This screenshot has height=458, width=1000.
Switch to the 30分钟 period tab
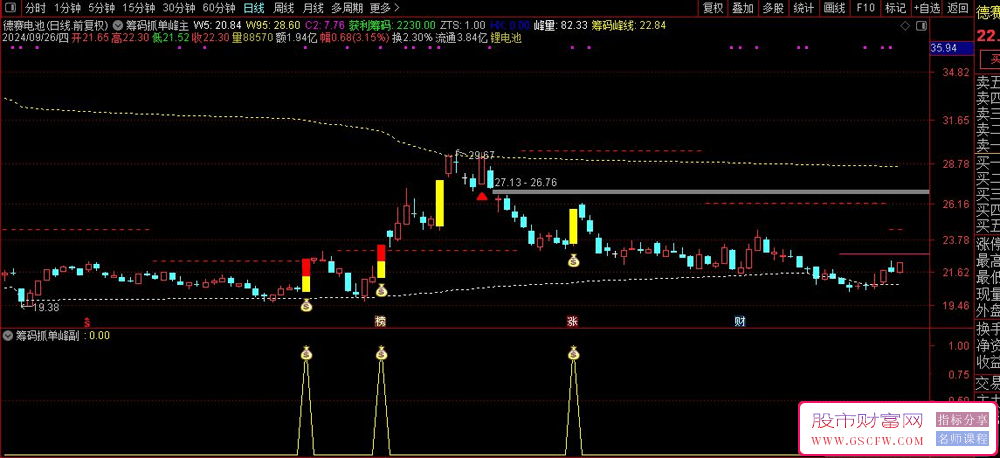(x=179, y=8)
